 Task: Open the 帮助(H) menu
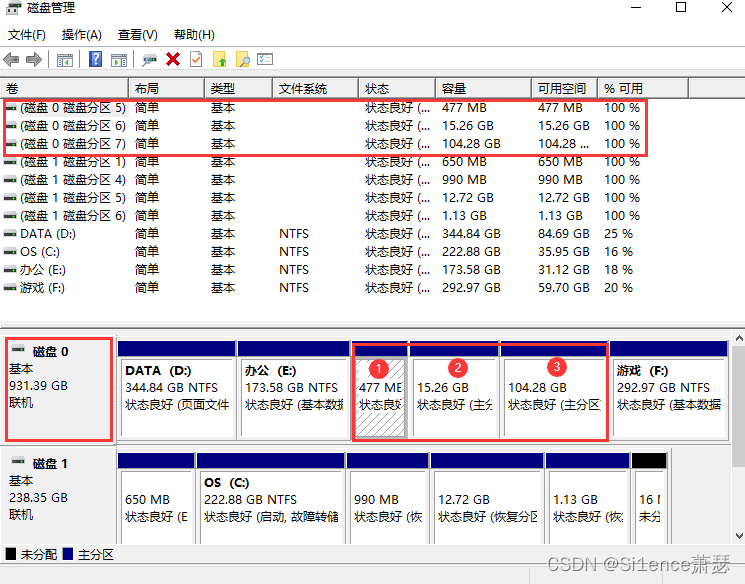point(194,35)
